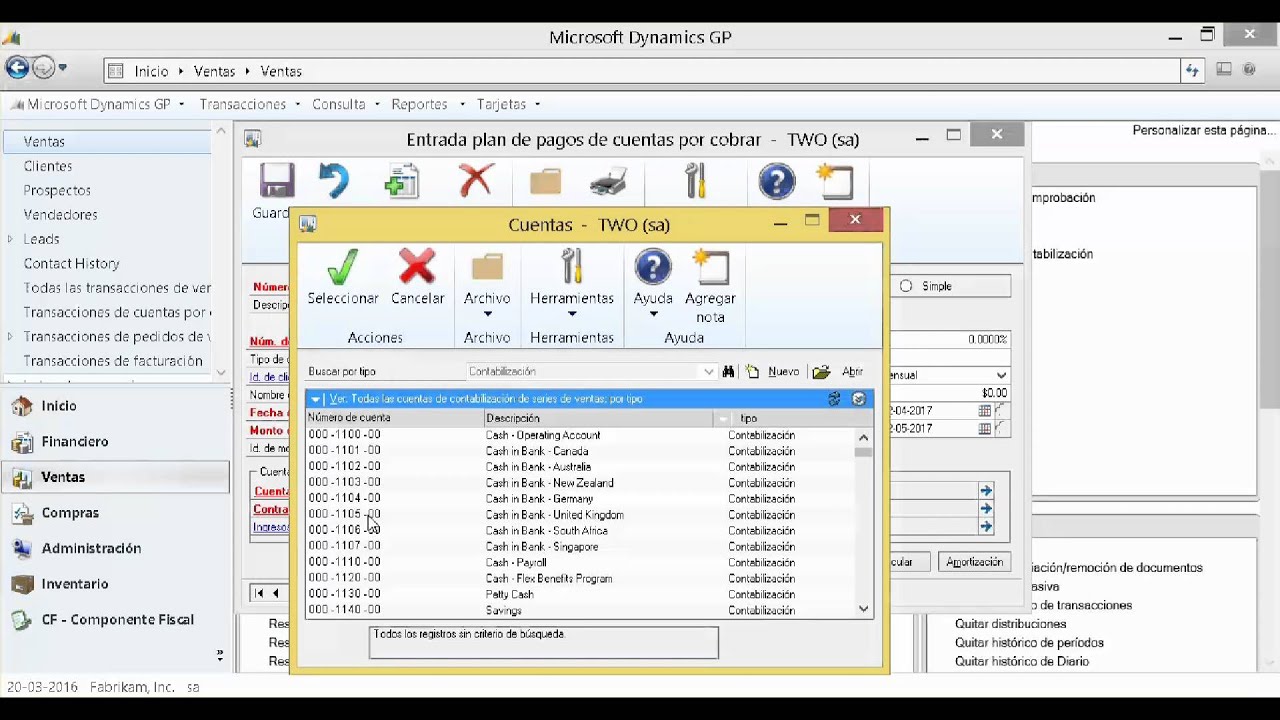
Task: Click the expand chevron icon in Ver bar
Action: click(859, 399)
